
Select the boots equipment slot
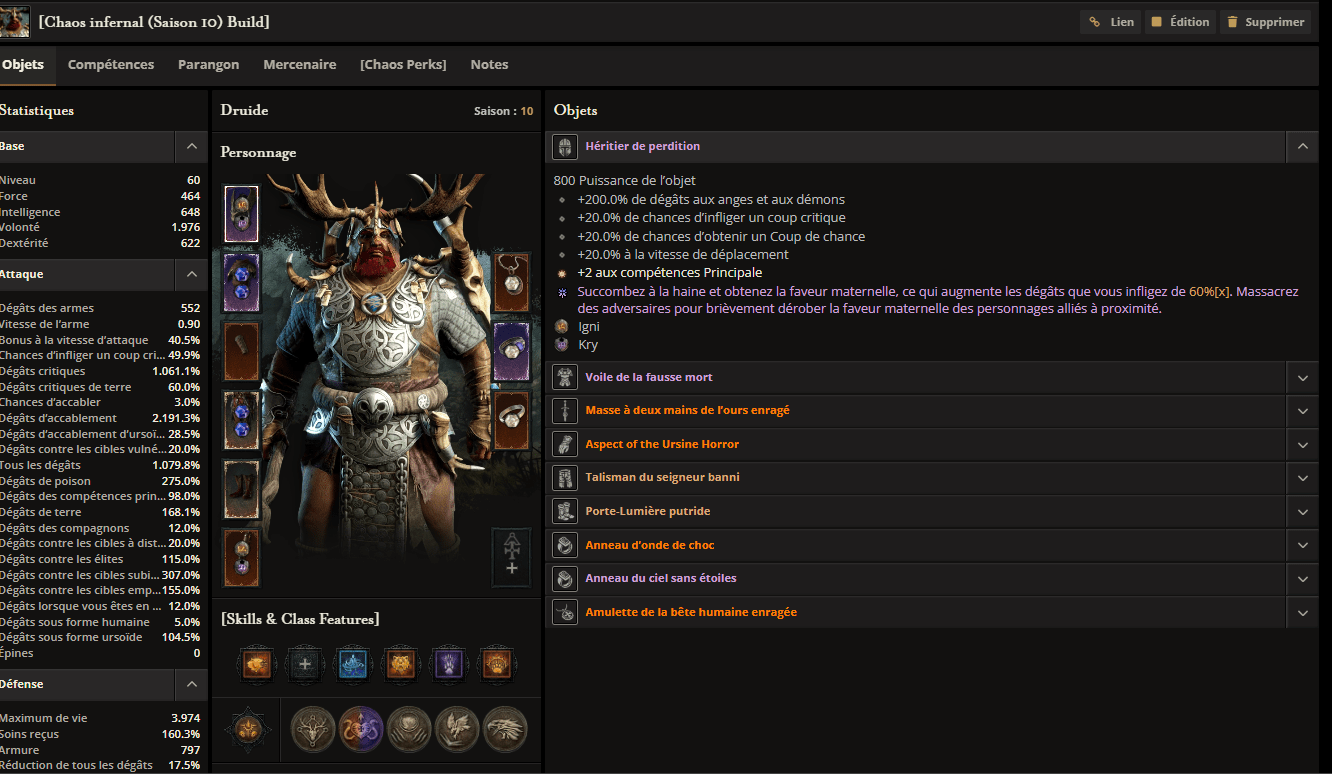pos(241,489)
